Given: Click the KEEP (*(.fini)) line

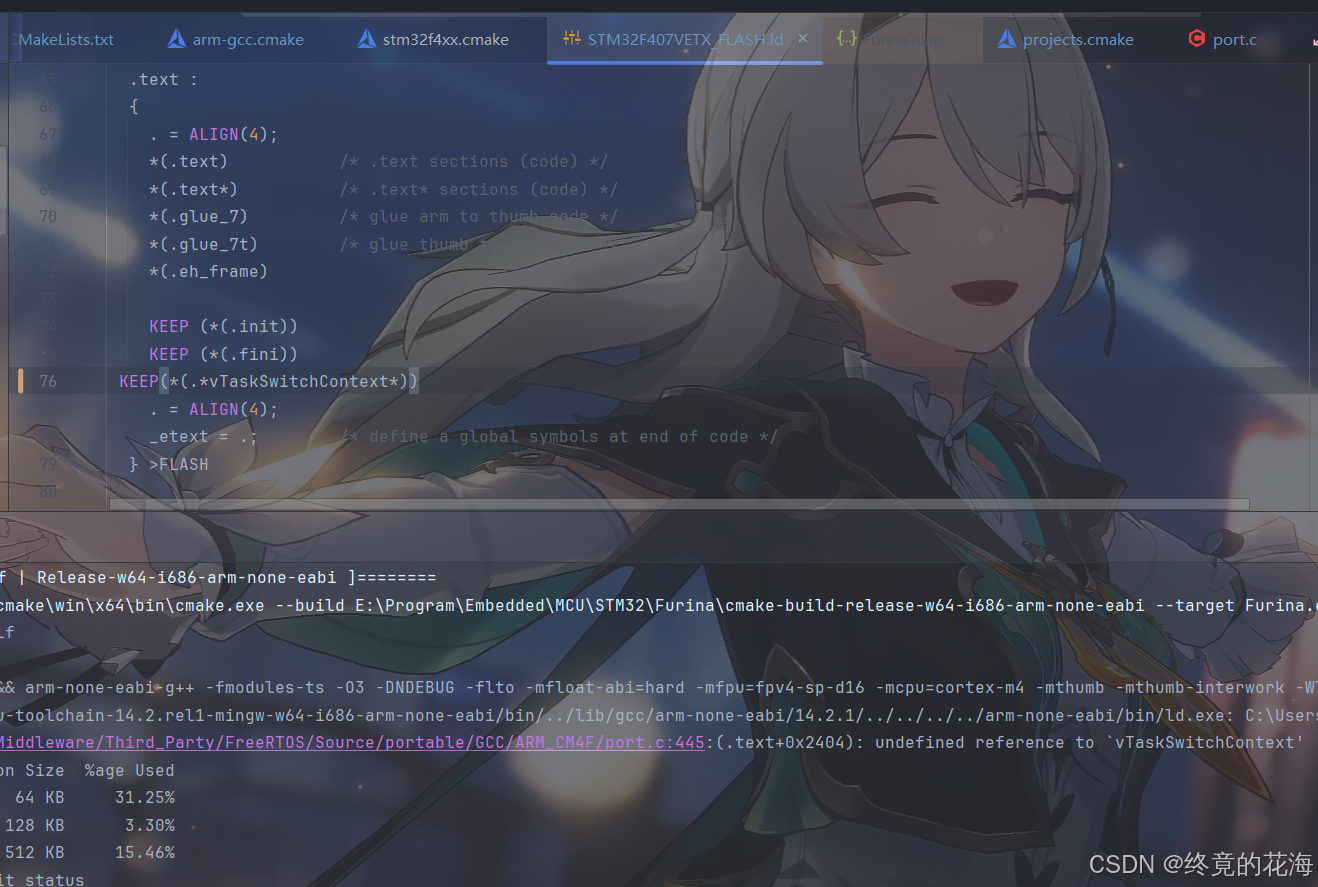Looking at the screenshot, I should pyautogui.click(x=223, y=354).
